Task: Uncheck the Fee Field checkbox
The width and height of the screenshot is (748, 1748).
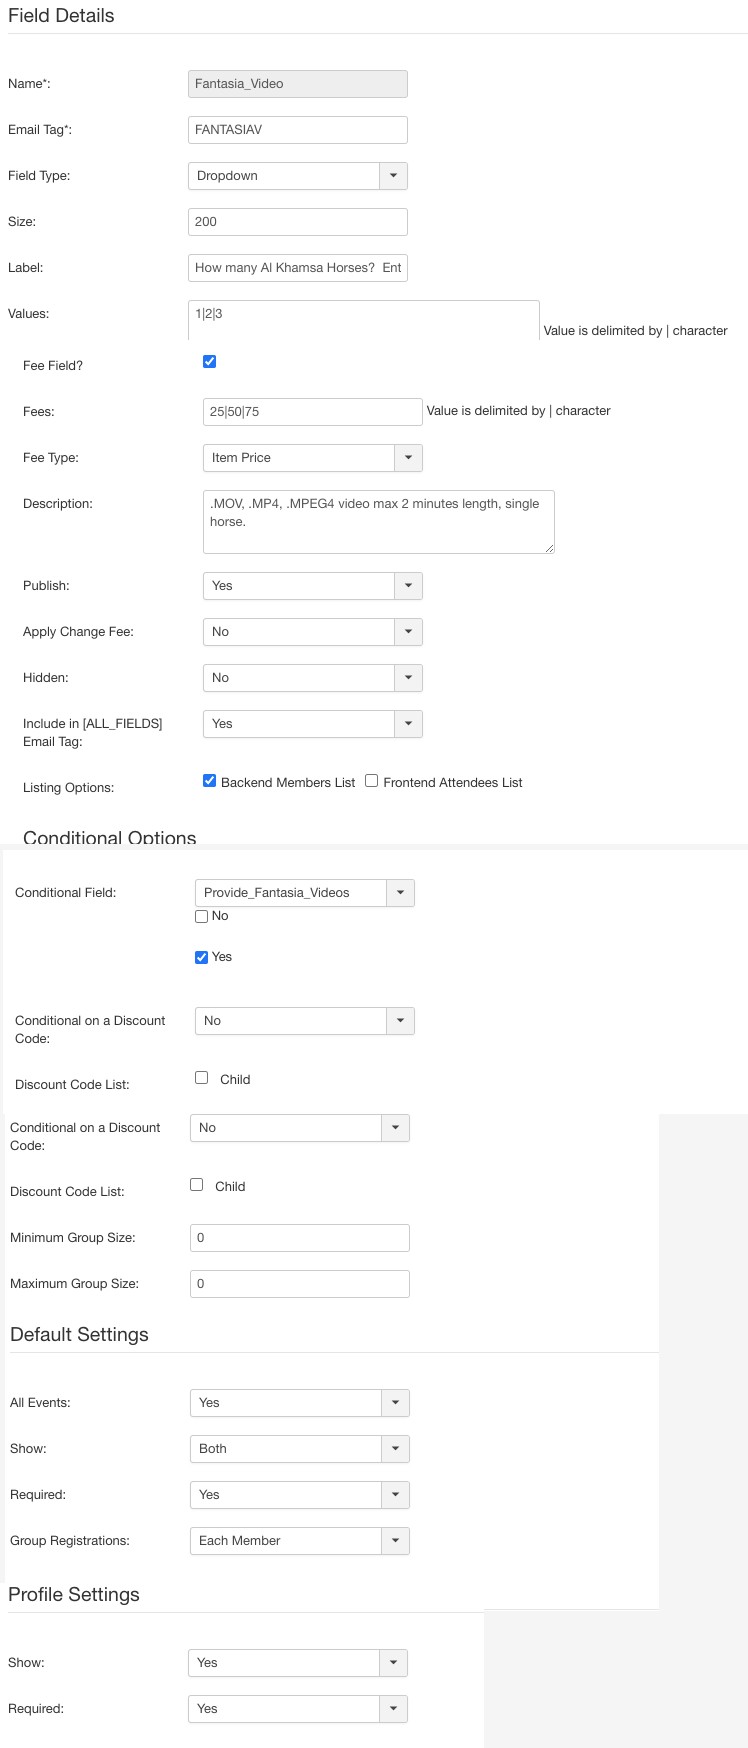Action: click(x=210, y=362)
